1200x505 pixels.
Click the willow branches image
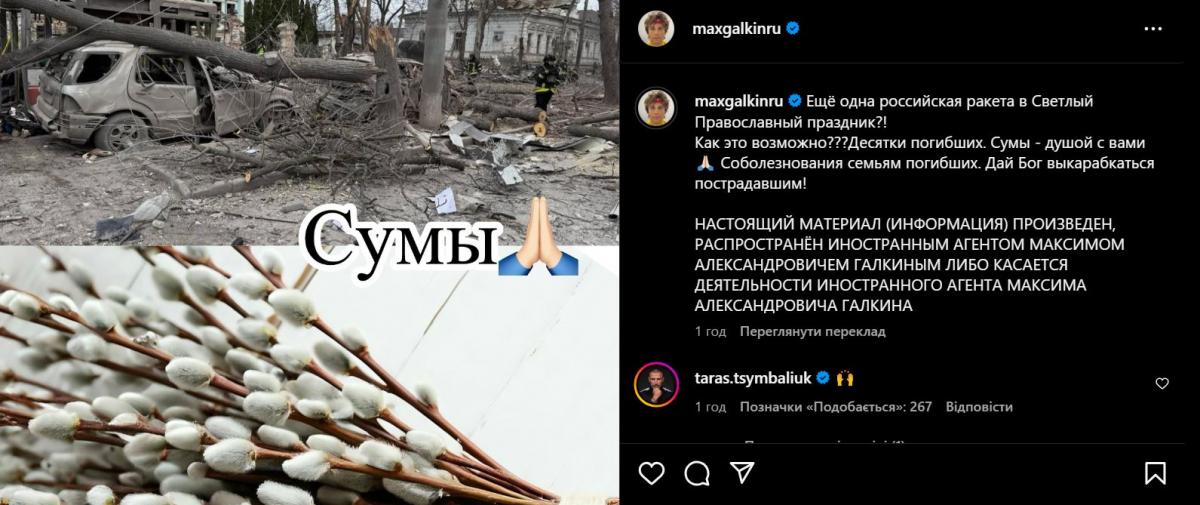coord(309,375)
